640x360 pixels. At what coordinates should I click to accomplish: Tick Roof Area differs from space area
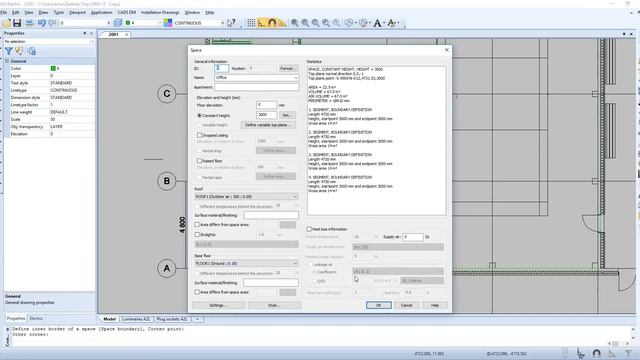coord(197,224)
